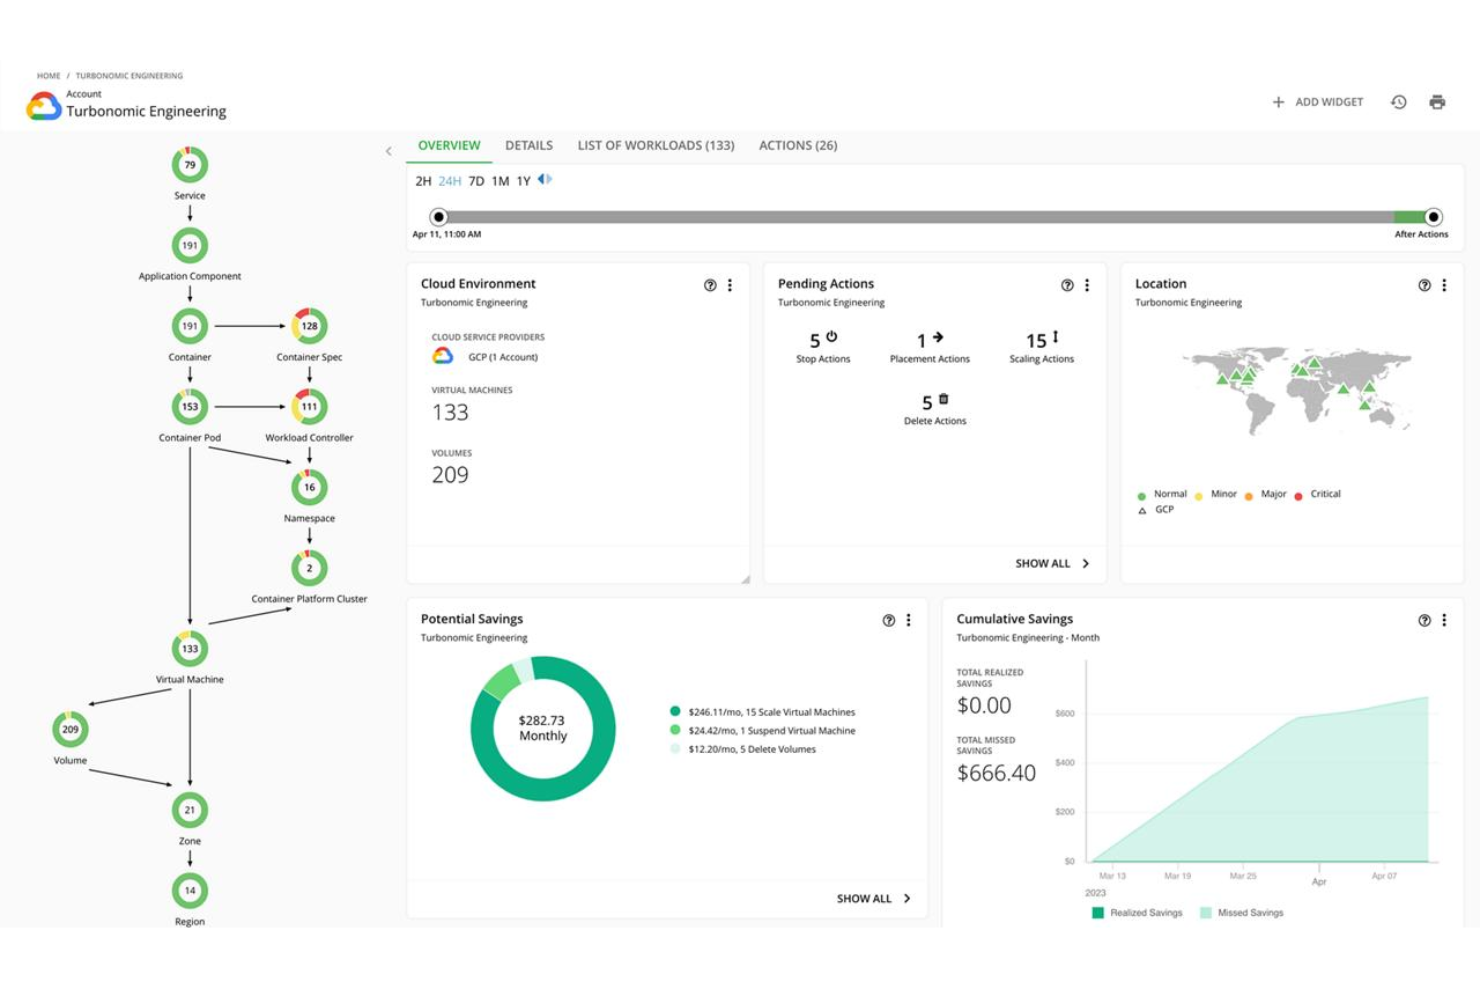Viewport: 1480px width, 987px height.
Task: Select the Zone node showing 21
Action: (x=190, y=810)
